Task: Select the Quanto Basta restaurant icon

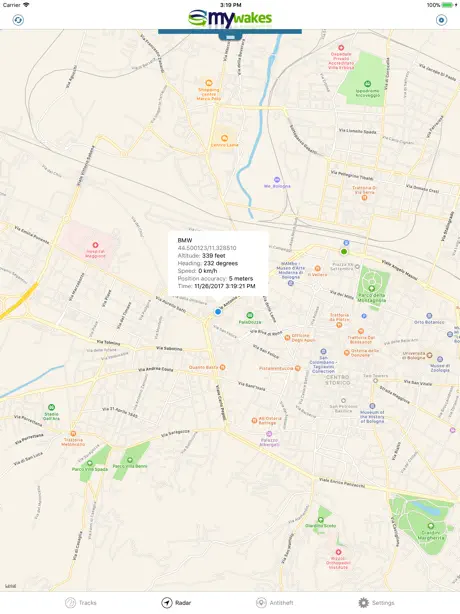Action: click(x=222, y=367)
